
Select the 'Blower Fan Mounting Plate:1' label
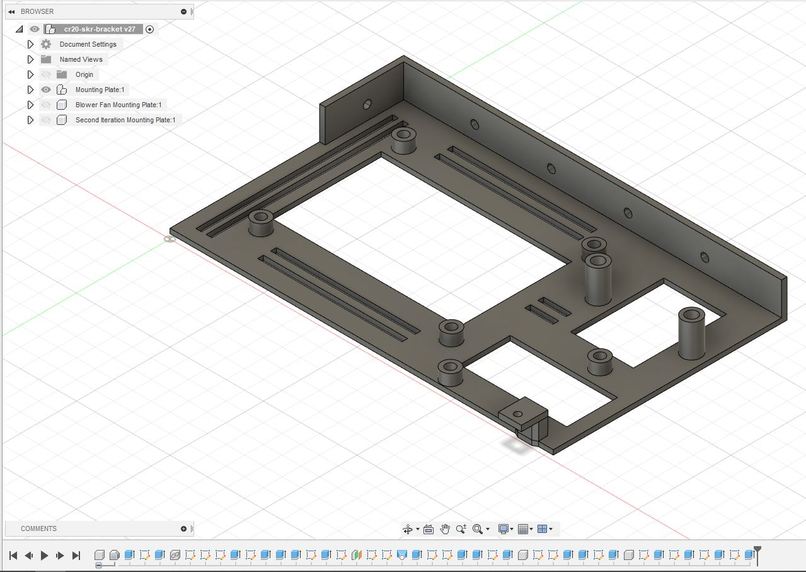118,105
